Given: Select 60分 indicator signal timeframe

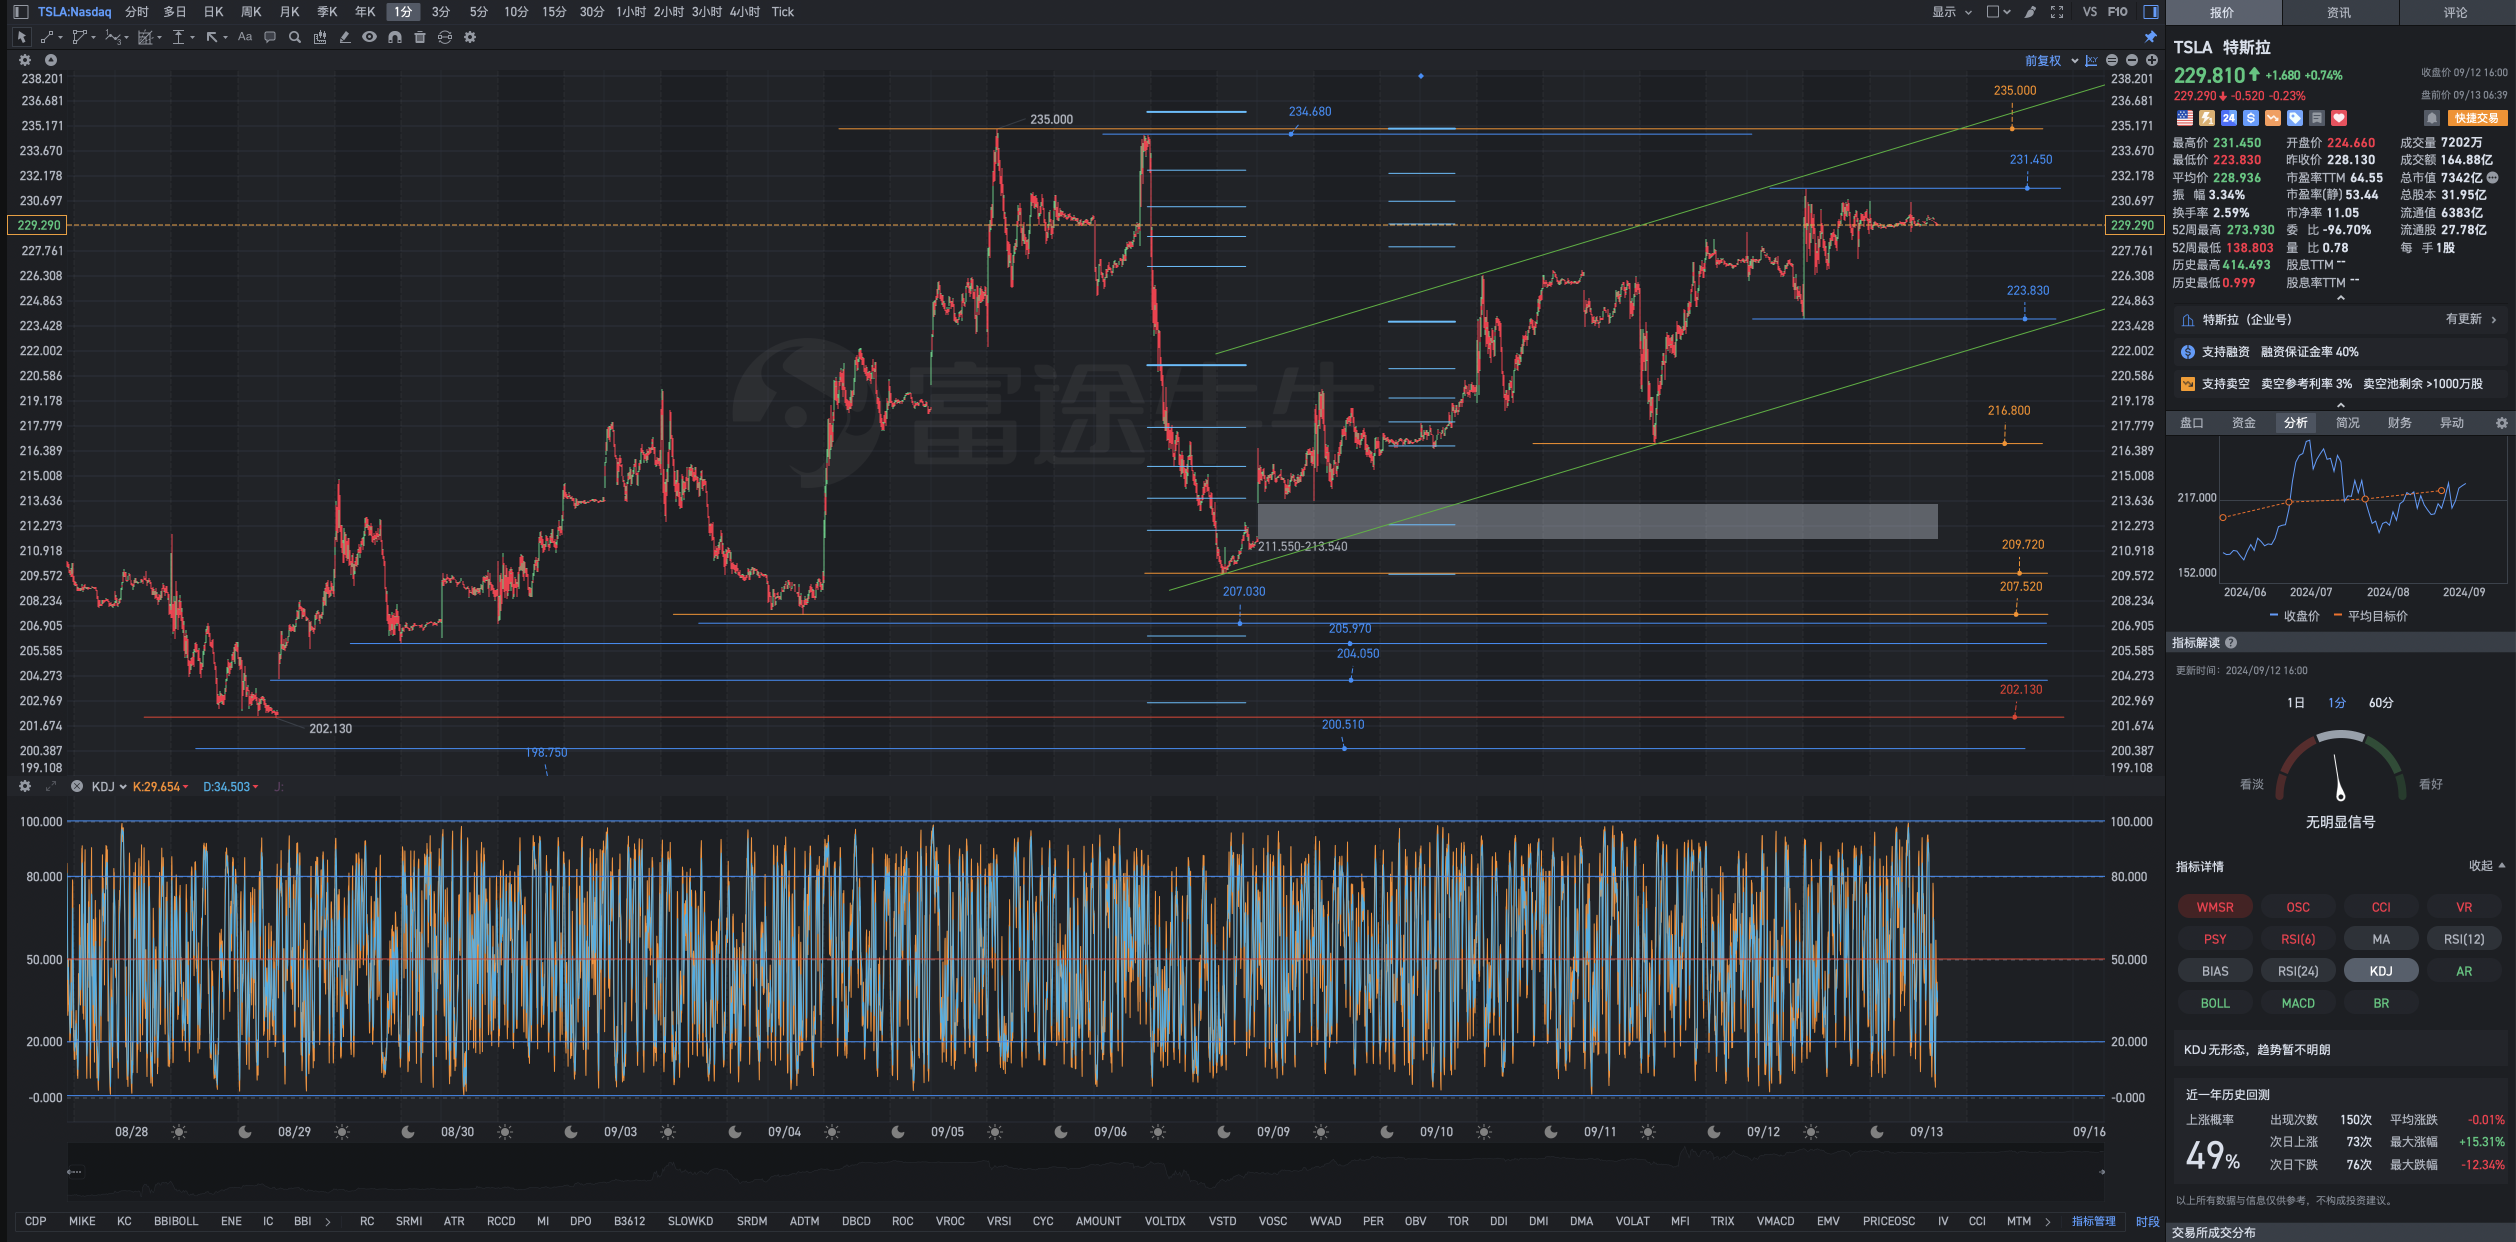Looking at the screenshot, I should [2381, 703].
